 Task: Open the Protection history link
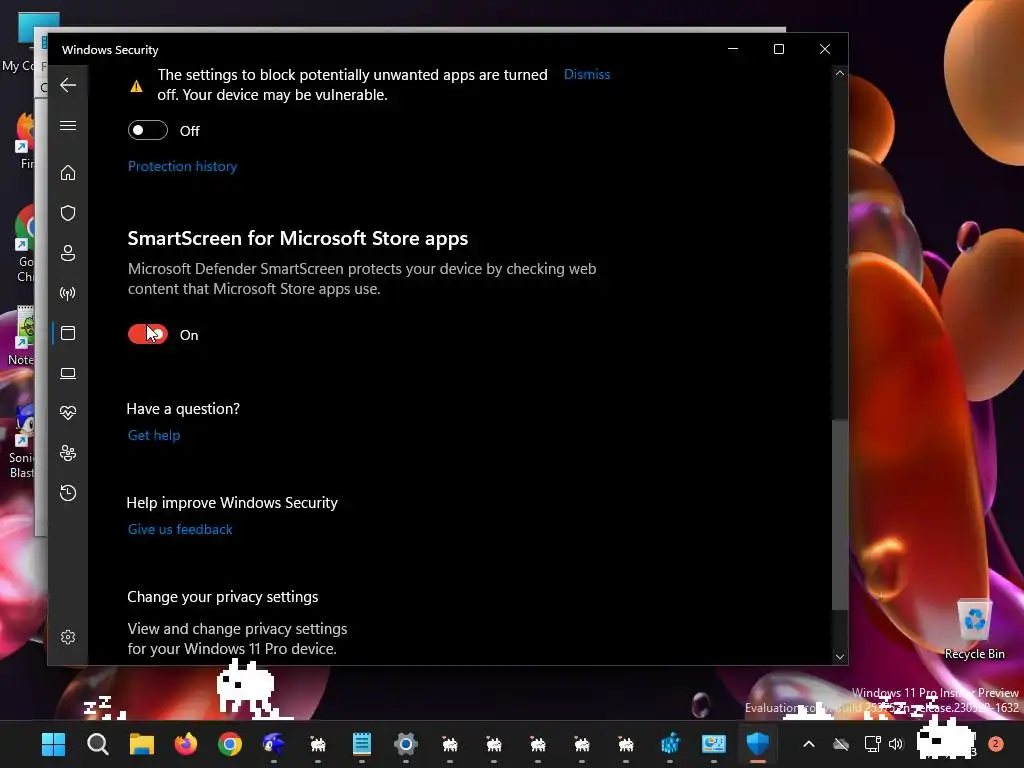[x=182, y=167]
